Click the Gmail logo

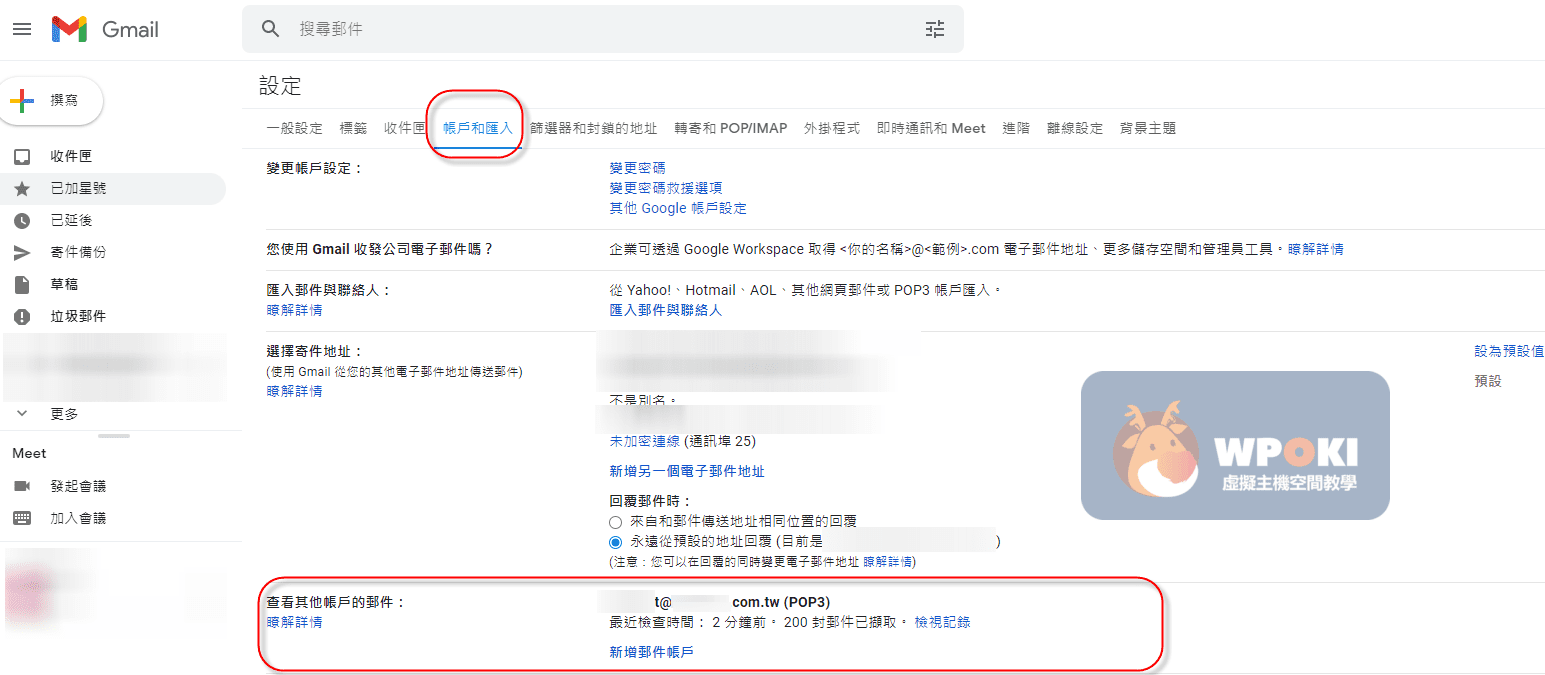[x=105, y=29]
